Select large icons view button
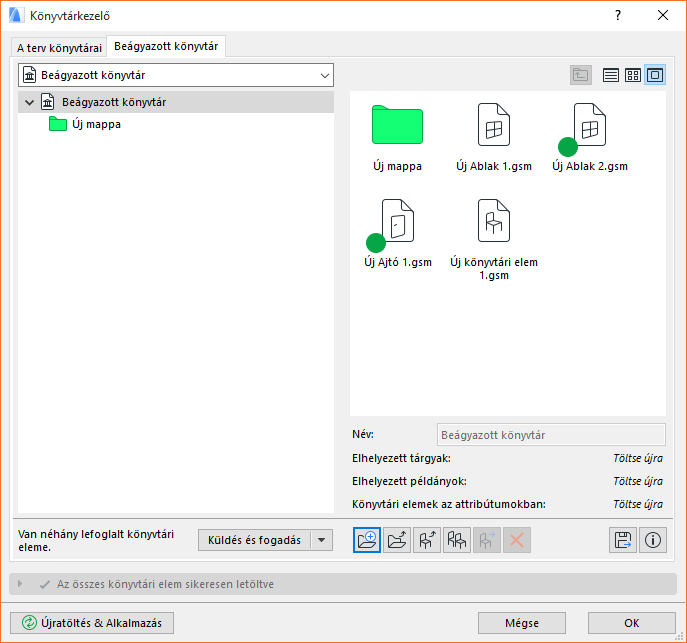Screen dimensions: 687x643 pyautogui.click(x=655, y=75)
